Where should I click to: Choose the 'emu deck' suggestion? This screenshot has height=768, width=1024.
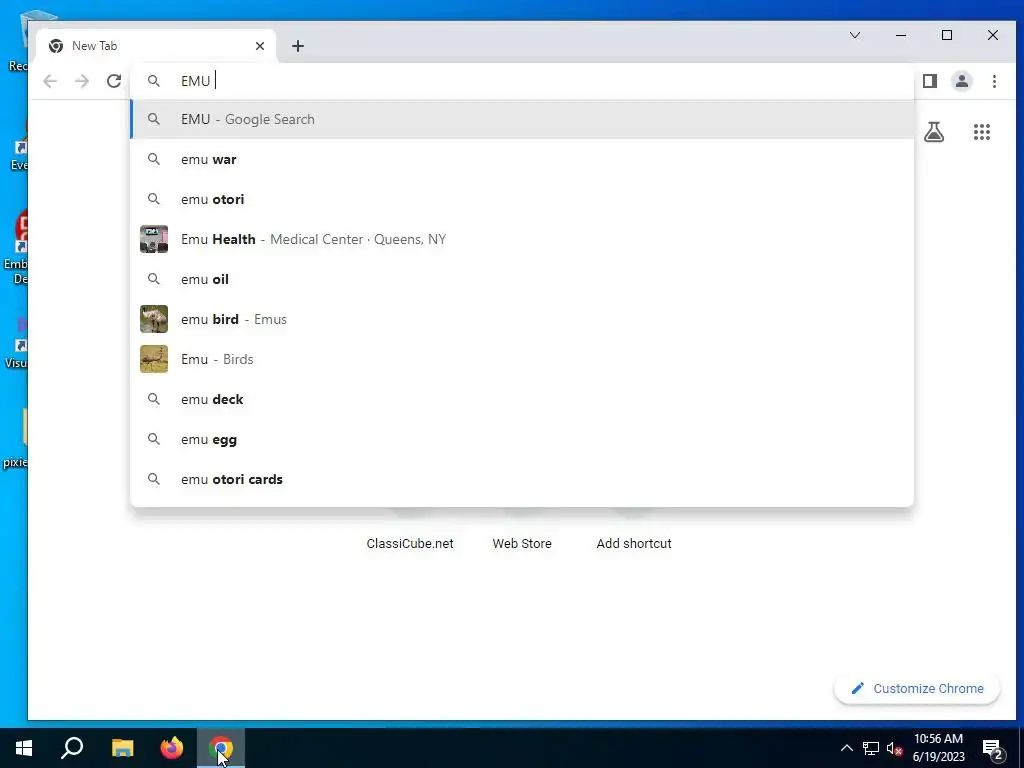coord(522,399)
